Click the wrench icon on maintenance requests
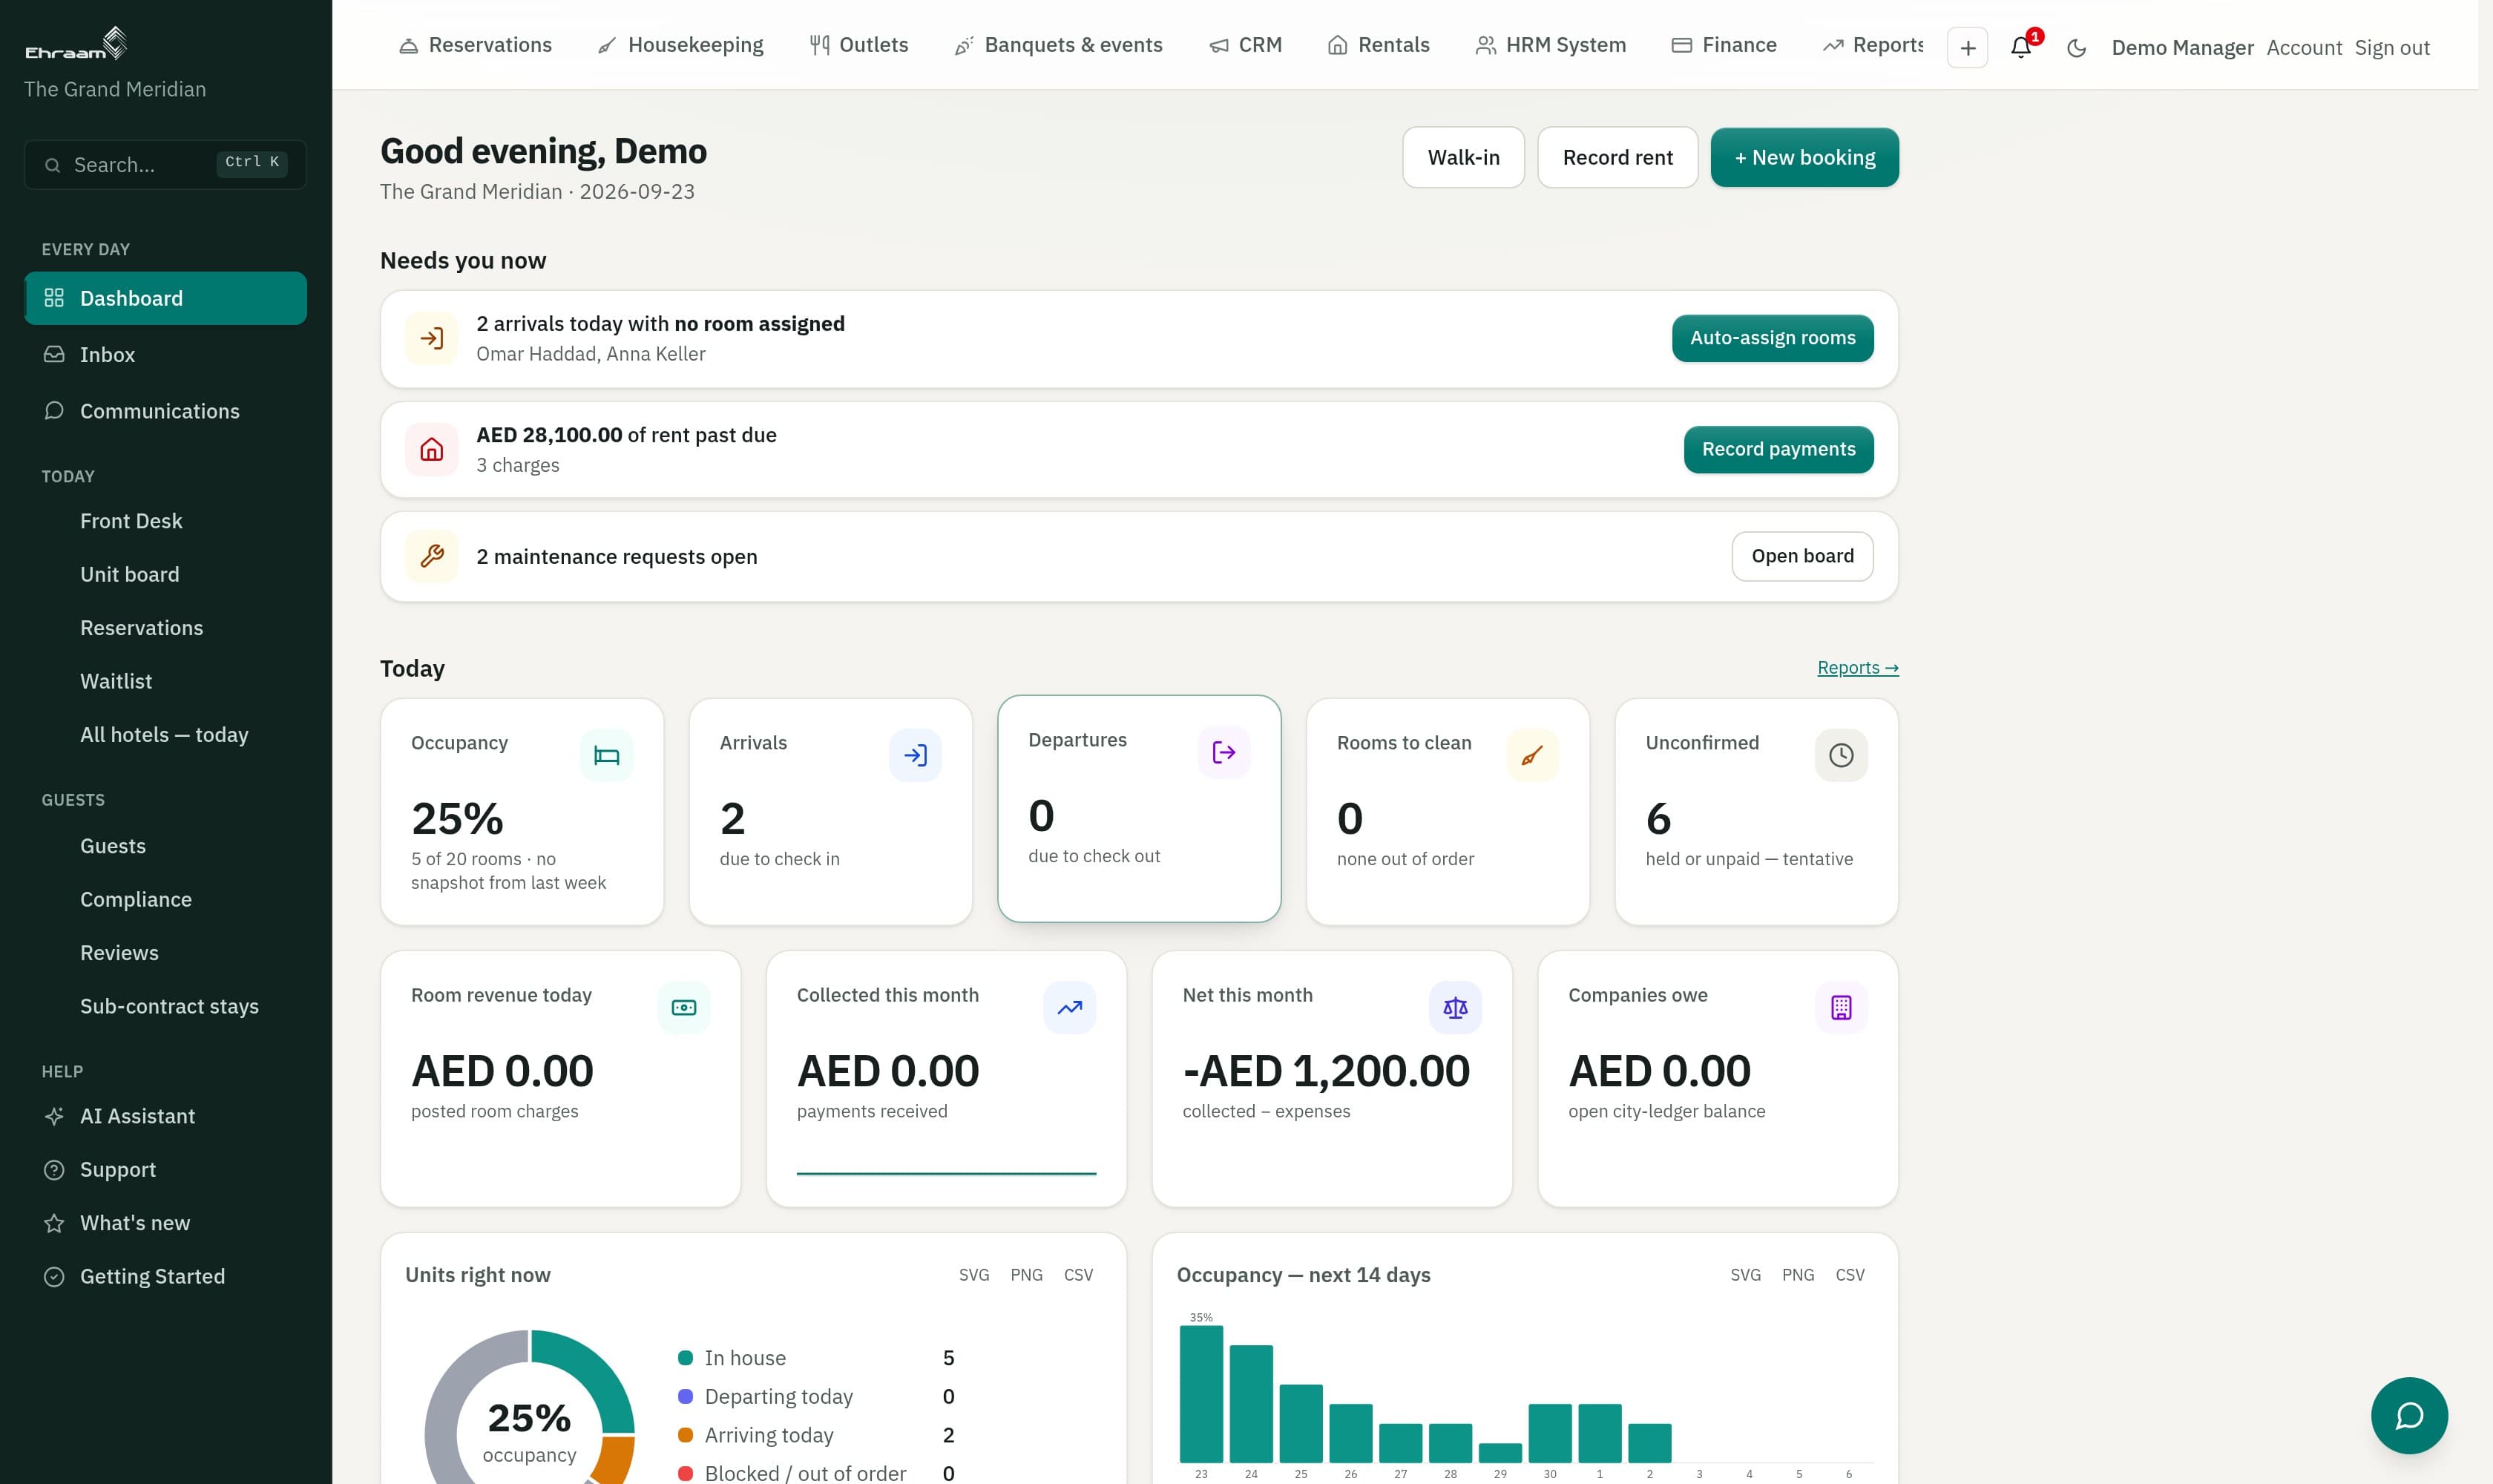 pos(432,556)
